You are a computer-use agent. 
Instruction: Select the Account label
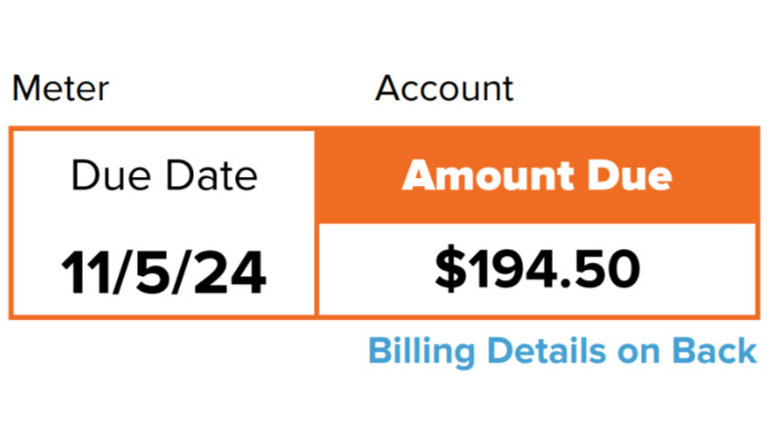[x=444, y=89]
